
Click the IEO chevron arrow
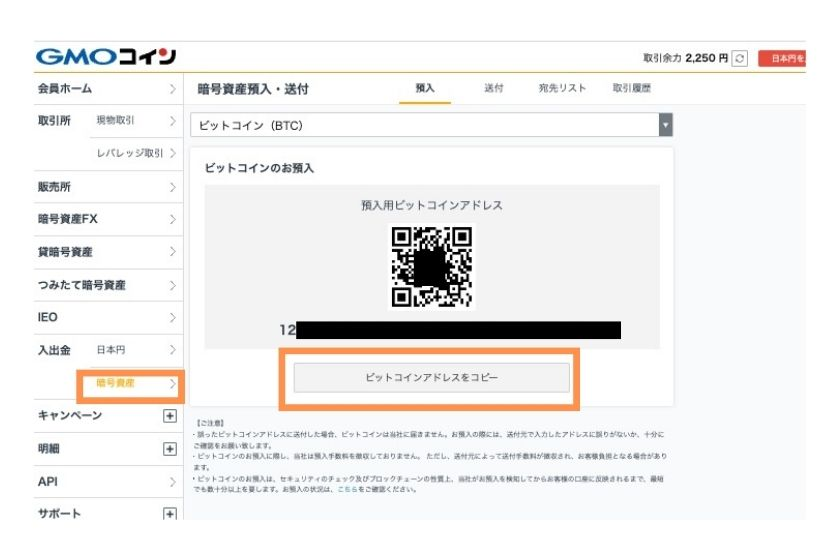172,318
